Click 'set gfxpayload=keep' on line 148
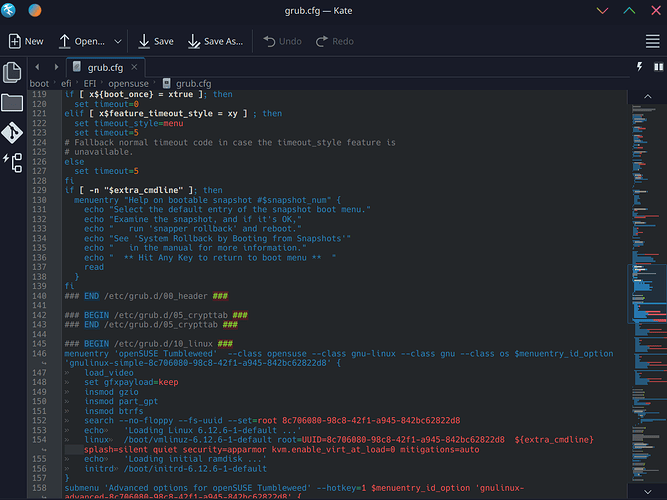The image size is (667, 500). coord(131,382)
